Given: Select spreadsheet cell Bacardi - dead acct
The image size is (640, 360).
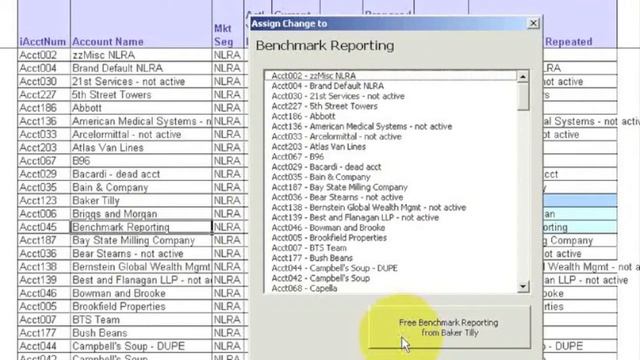Looking at the screenshot, I should point(141,174).
